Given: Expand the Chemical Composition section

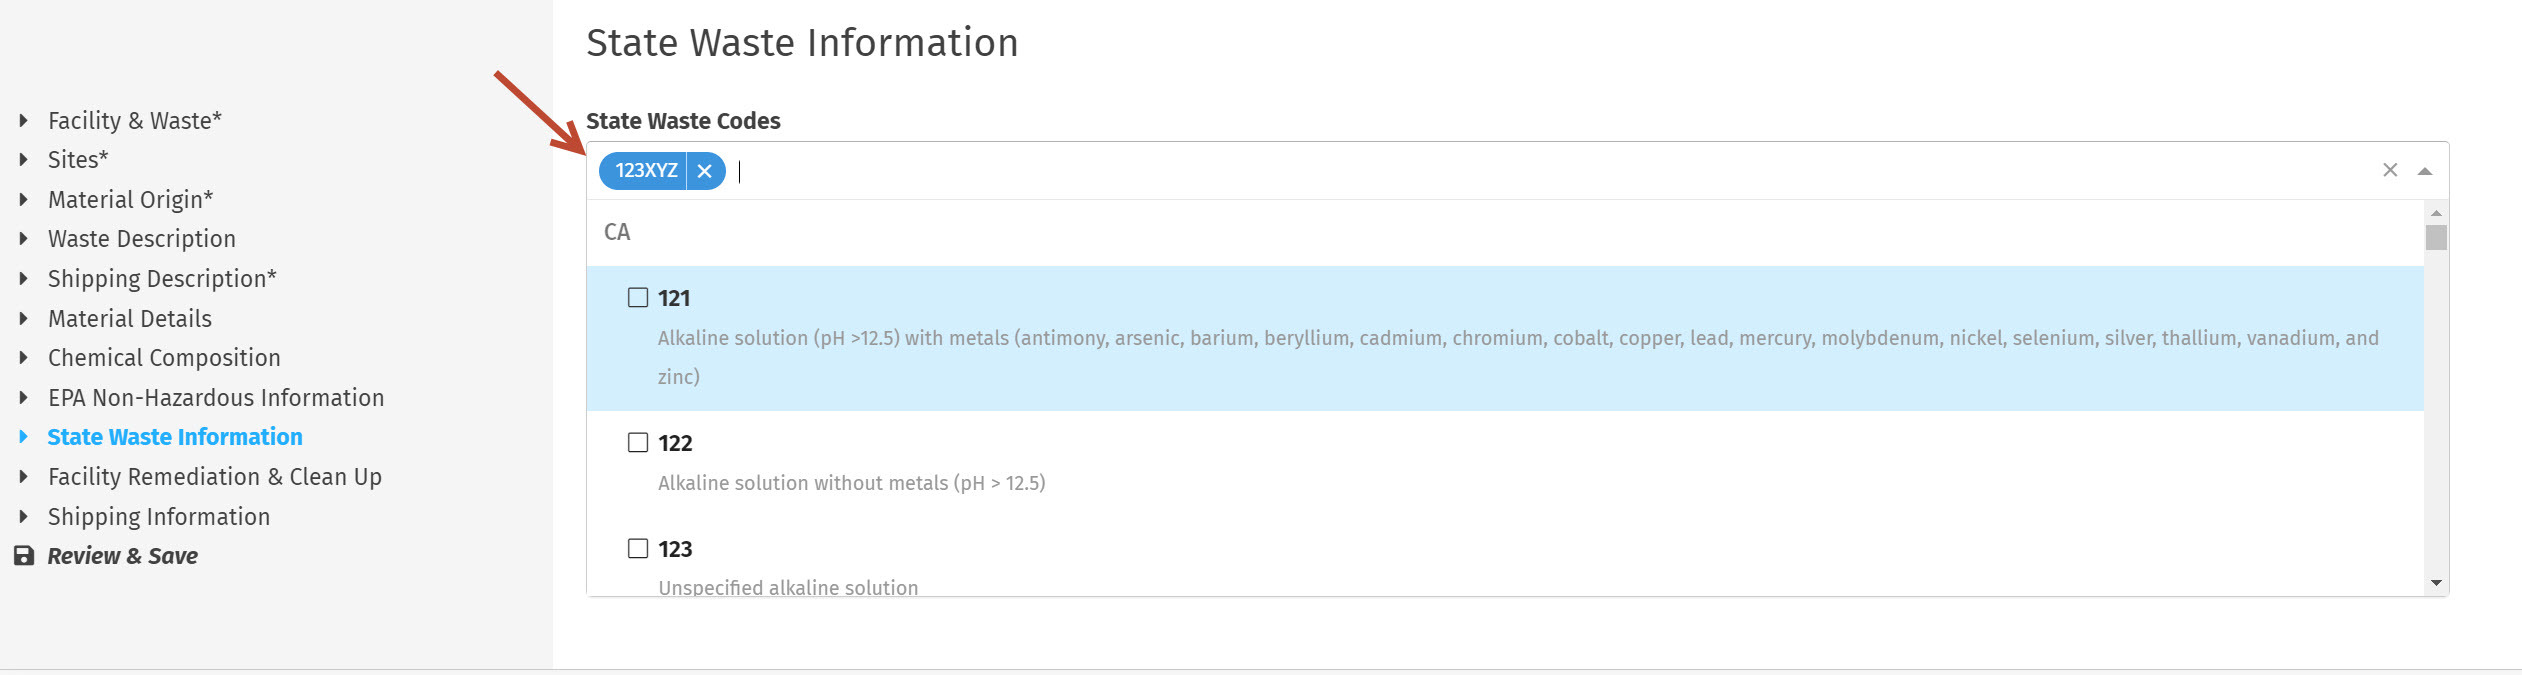Looking at the screenshot, I should click(x=163, y=358).
